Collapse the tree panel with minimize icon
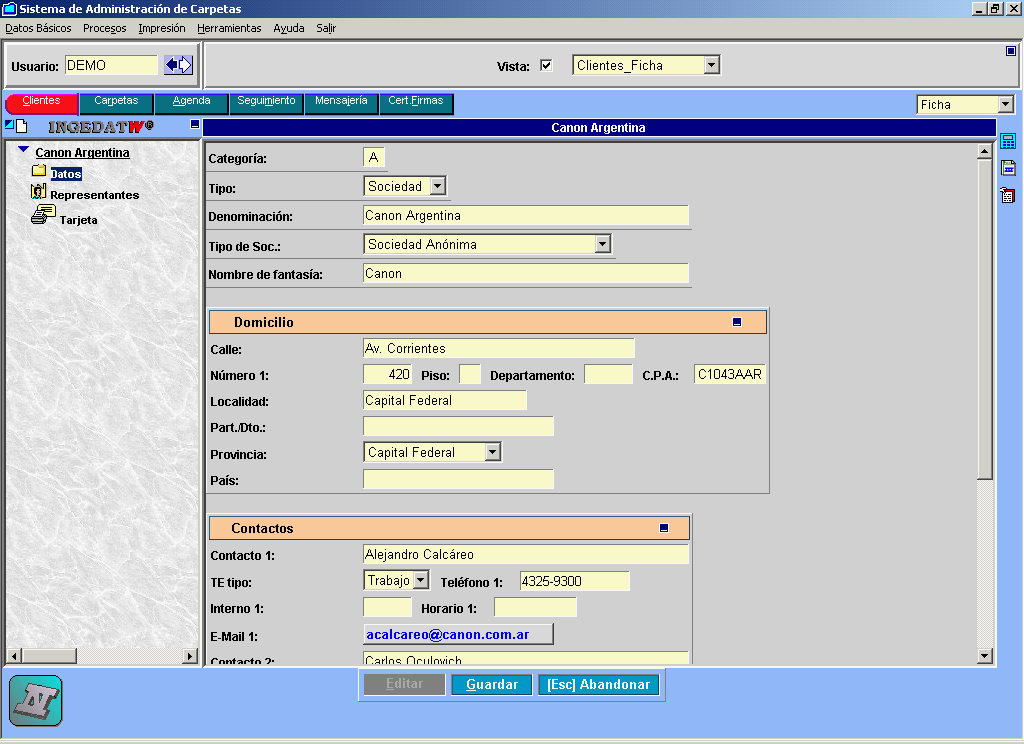This screenshot has width=1024, height=744. click(x=195, y=124)
